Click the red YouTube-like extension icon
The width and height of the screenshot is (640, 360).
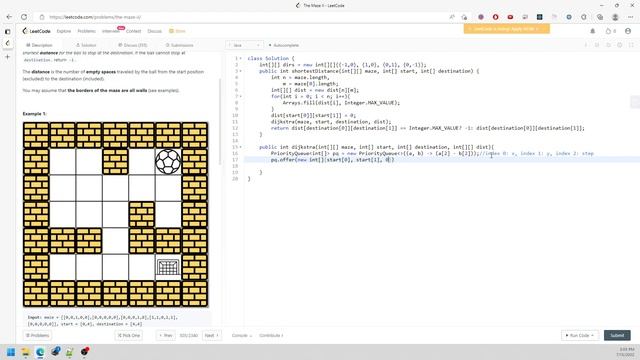click(x=510, y=17)
